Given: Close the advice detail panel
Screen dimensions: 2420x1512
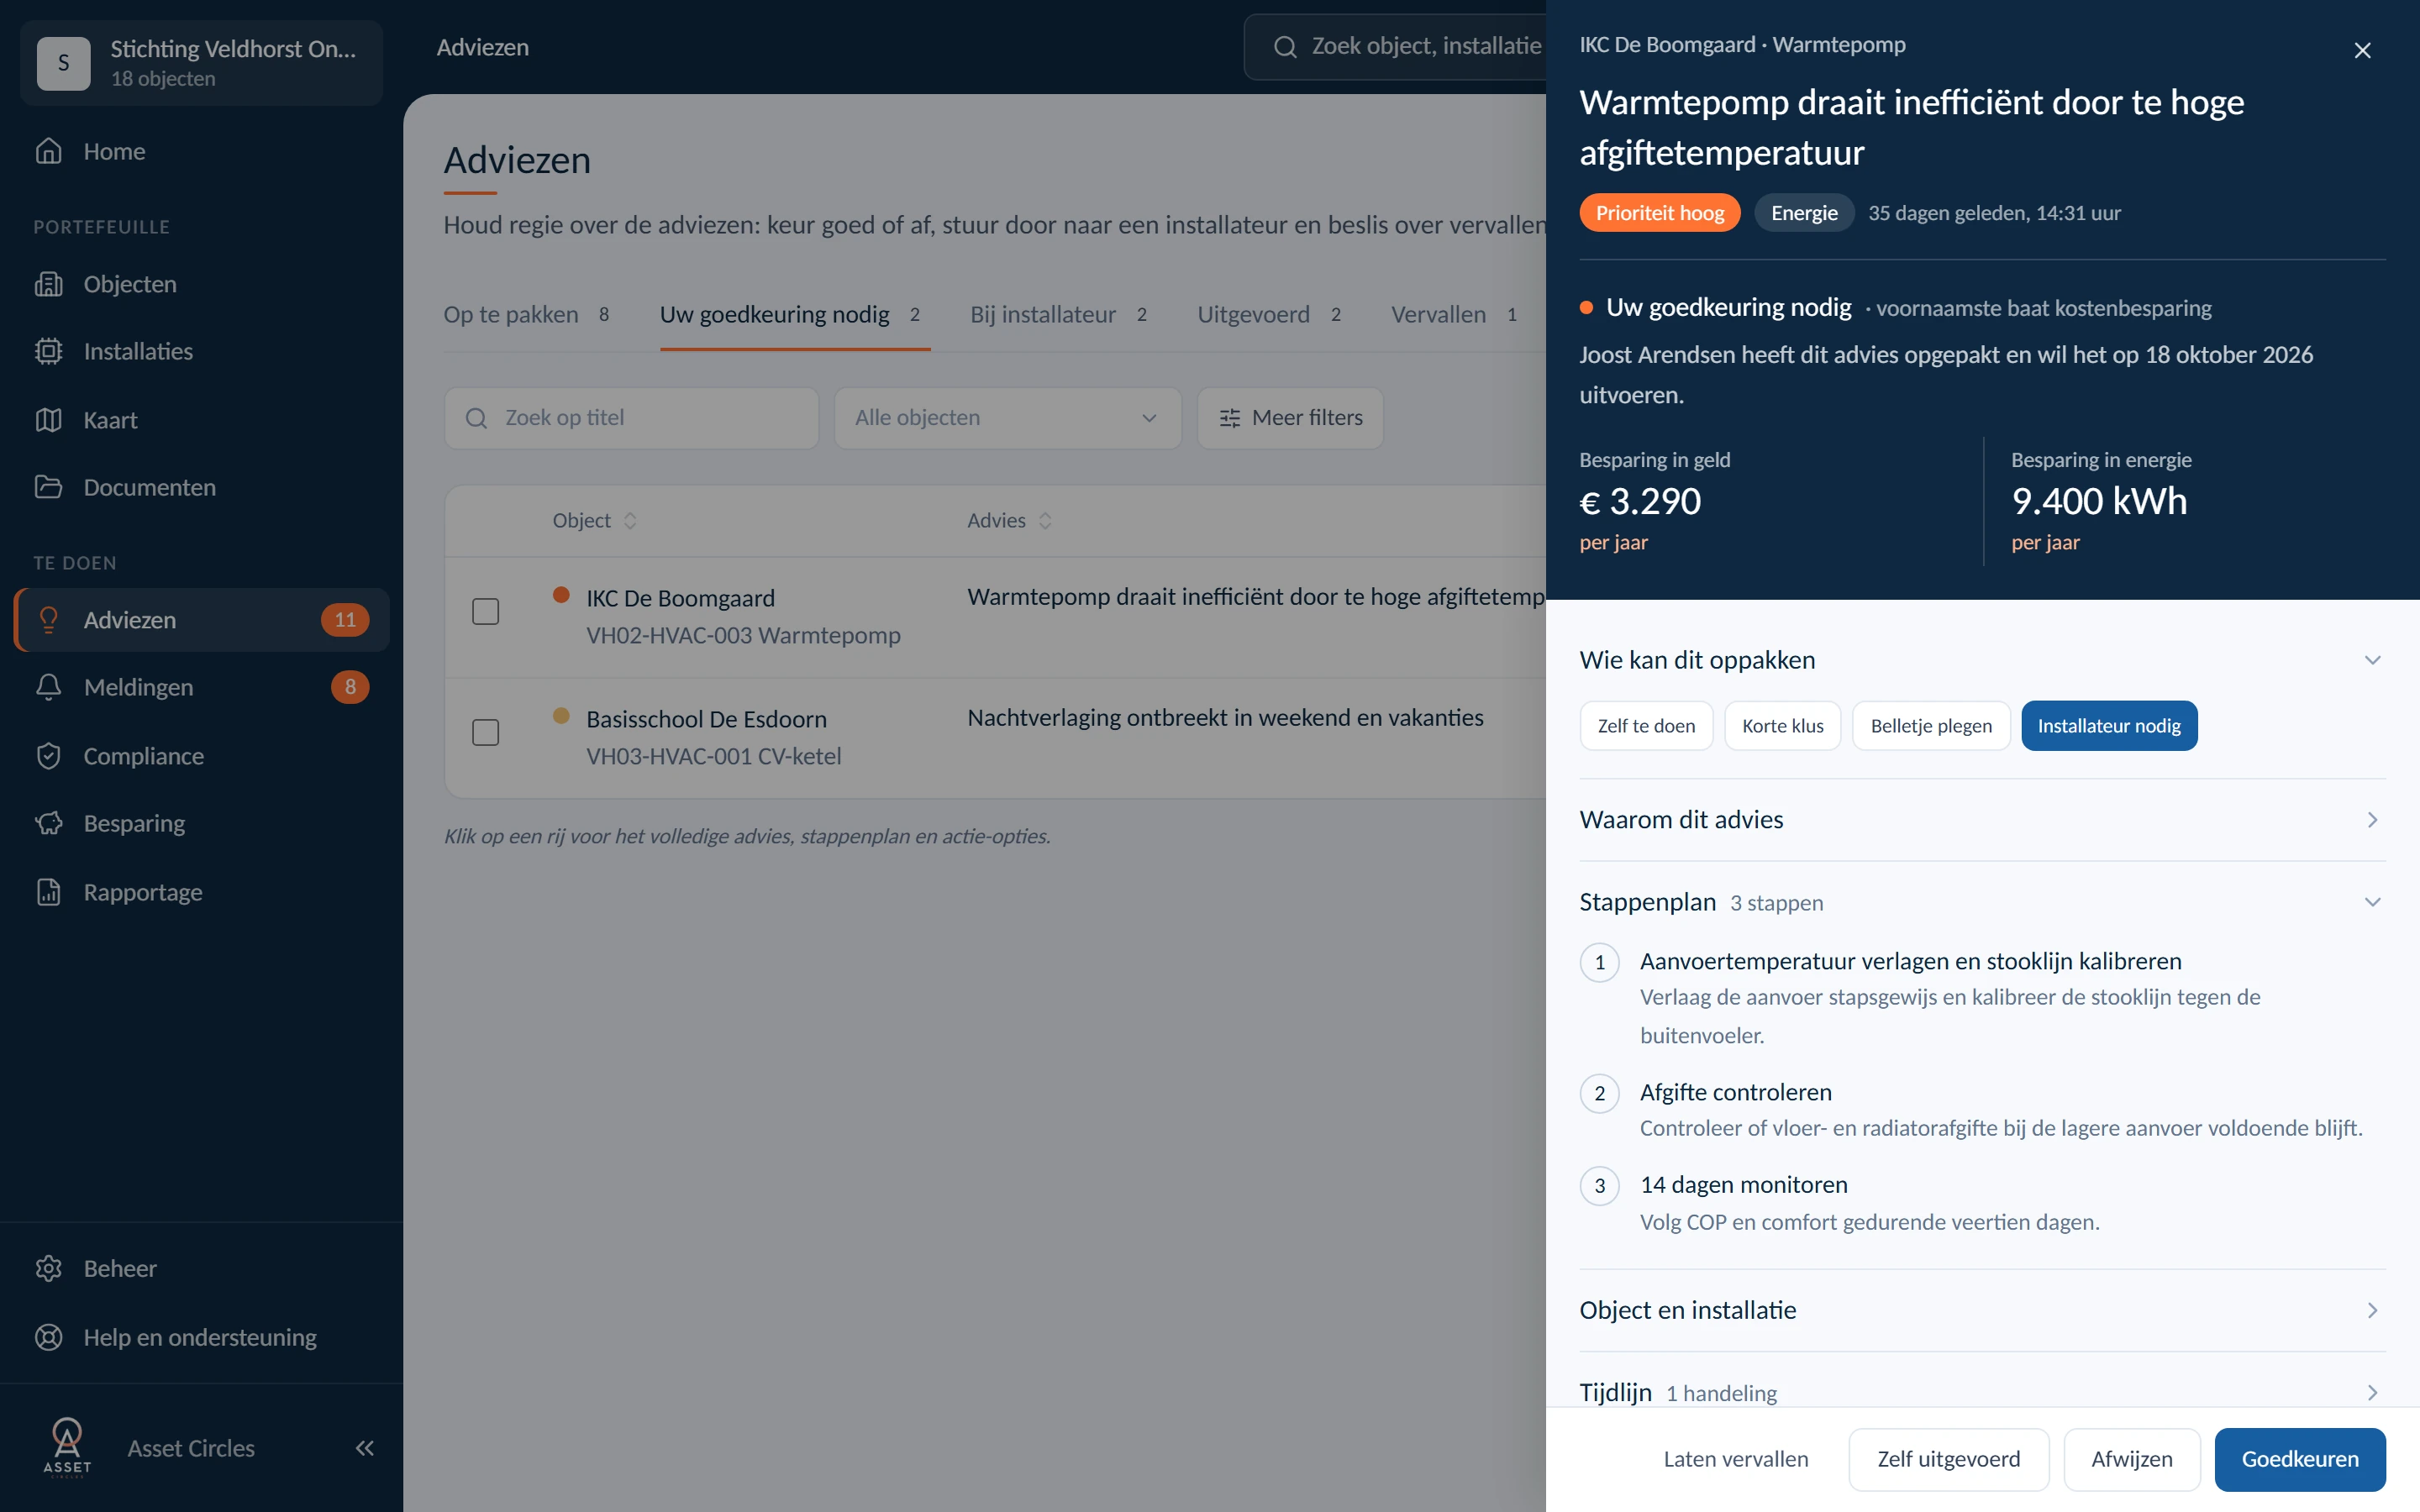Looking at the screenshot, I should (x=2362, y=50).
